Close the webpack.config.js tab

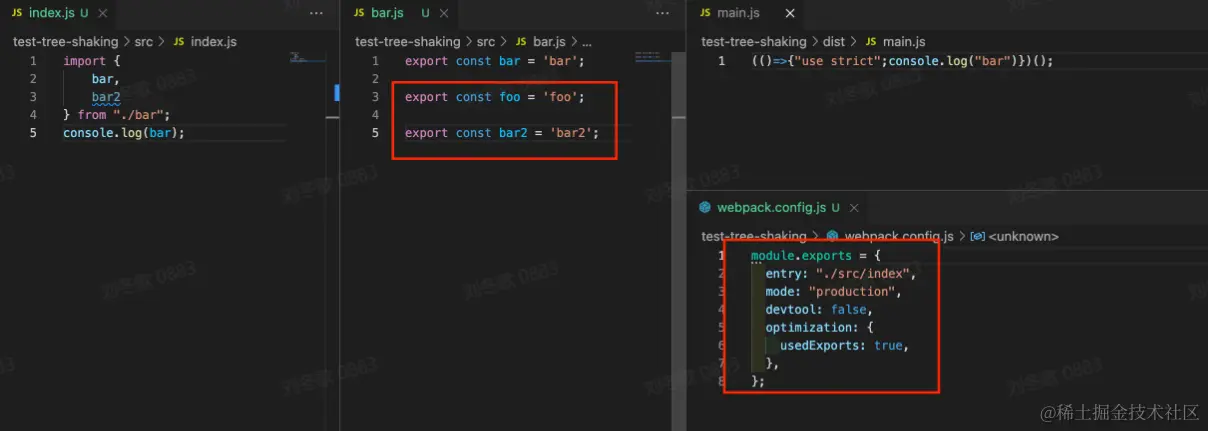click(853, 207)
